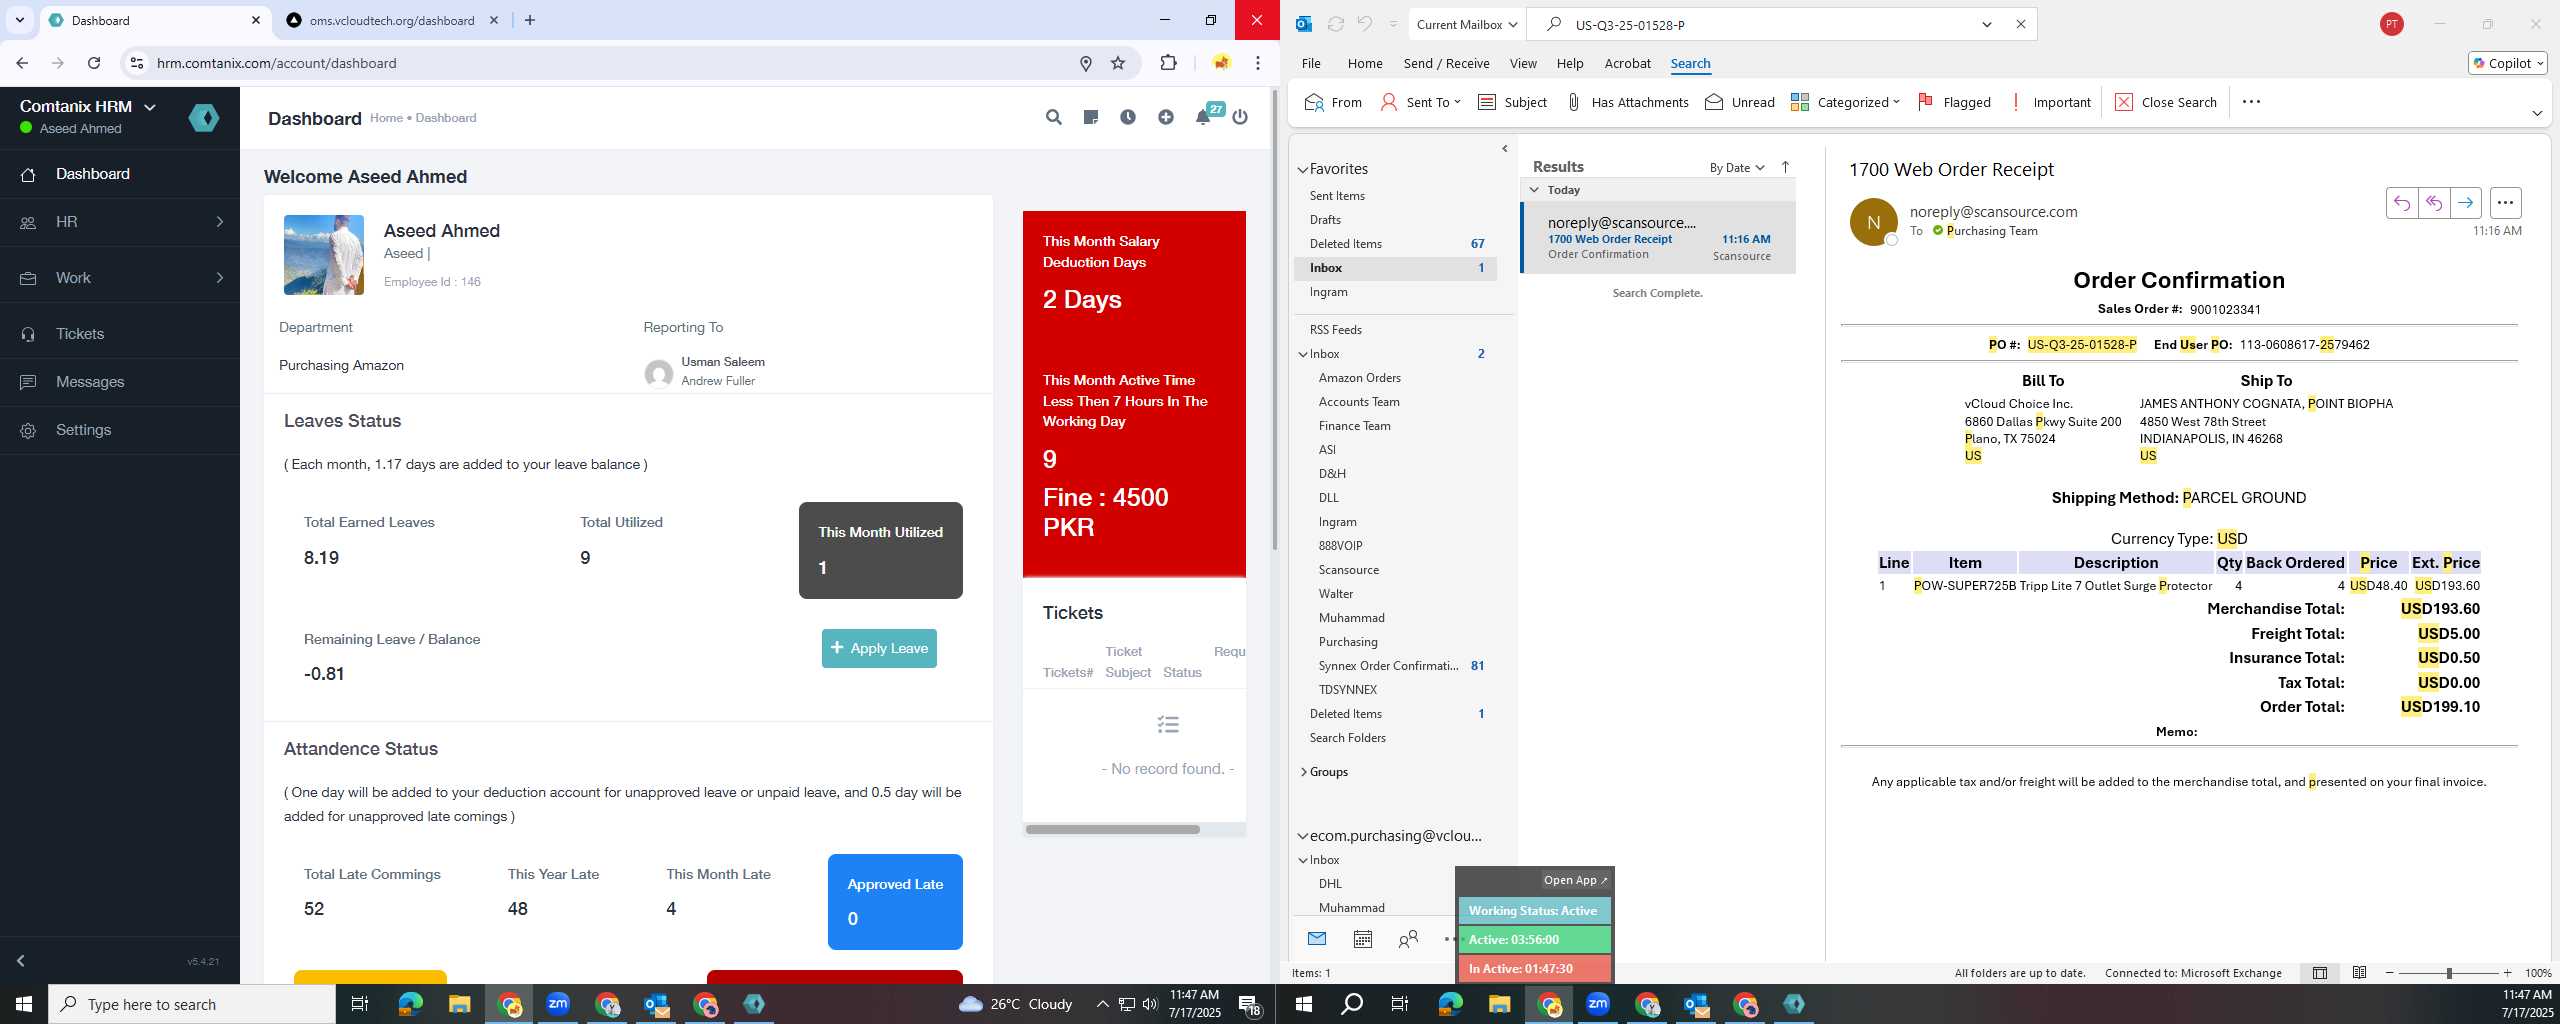Expand the HR menu in sidebar

point(120,222)
